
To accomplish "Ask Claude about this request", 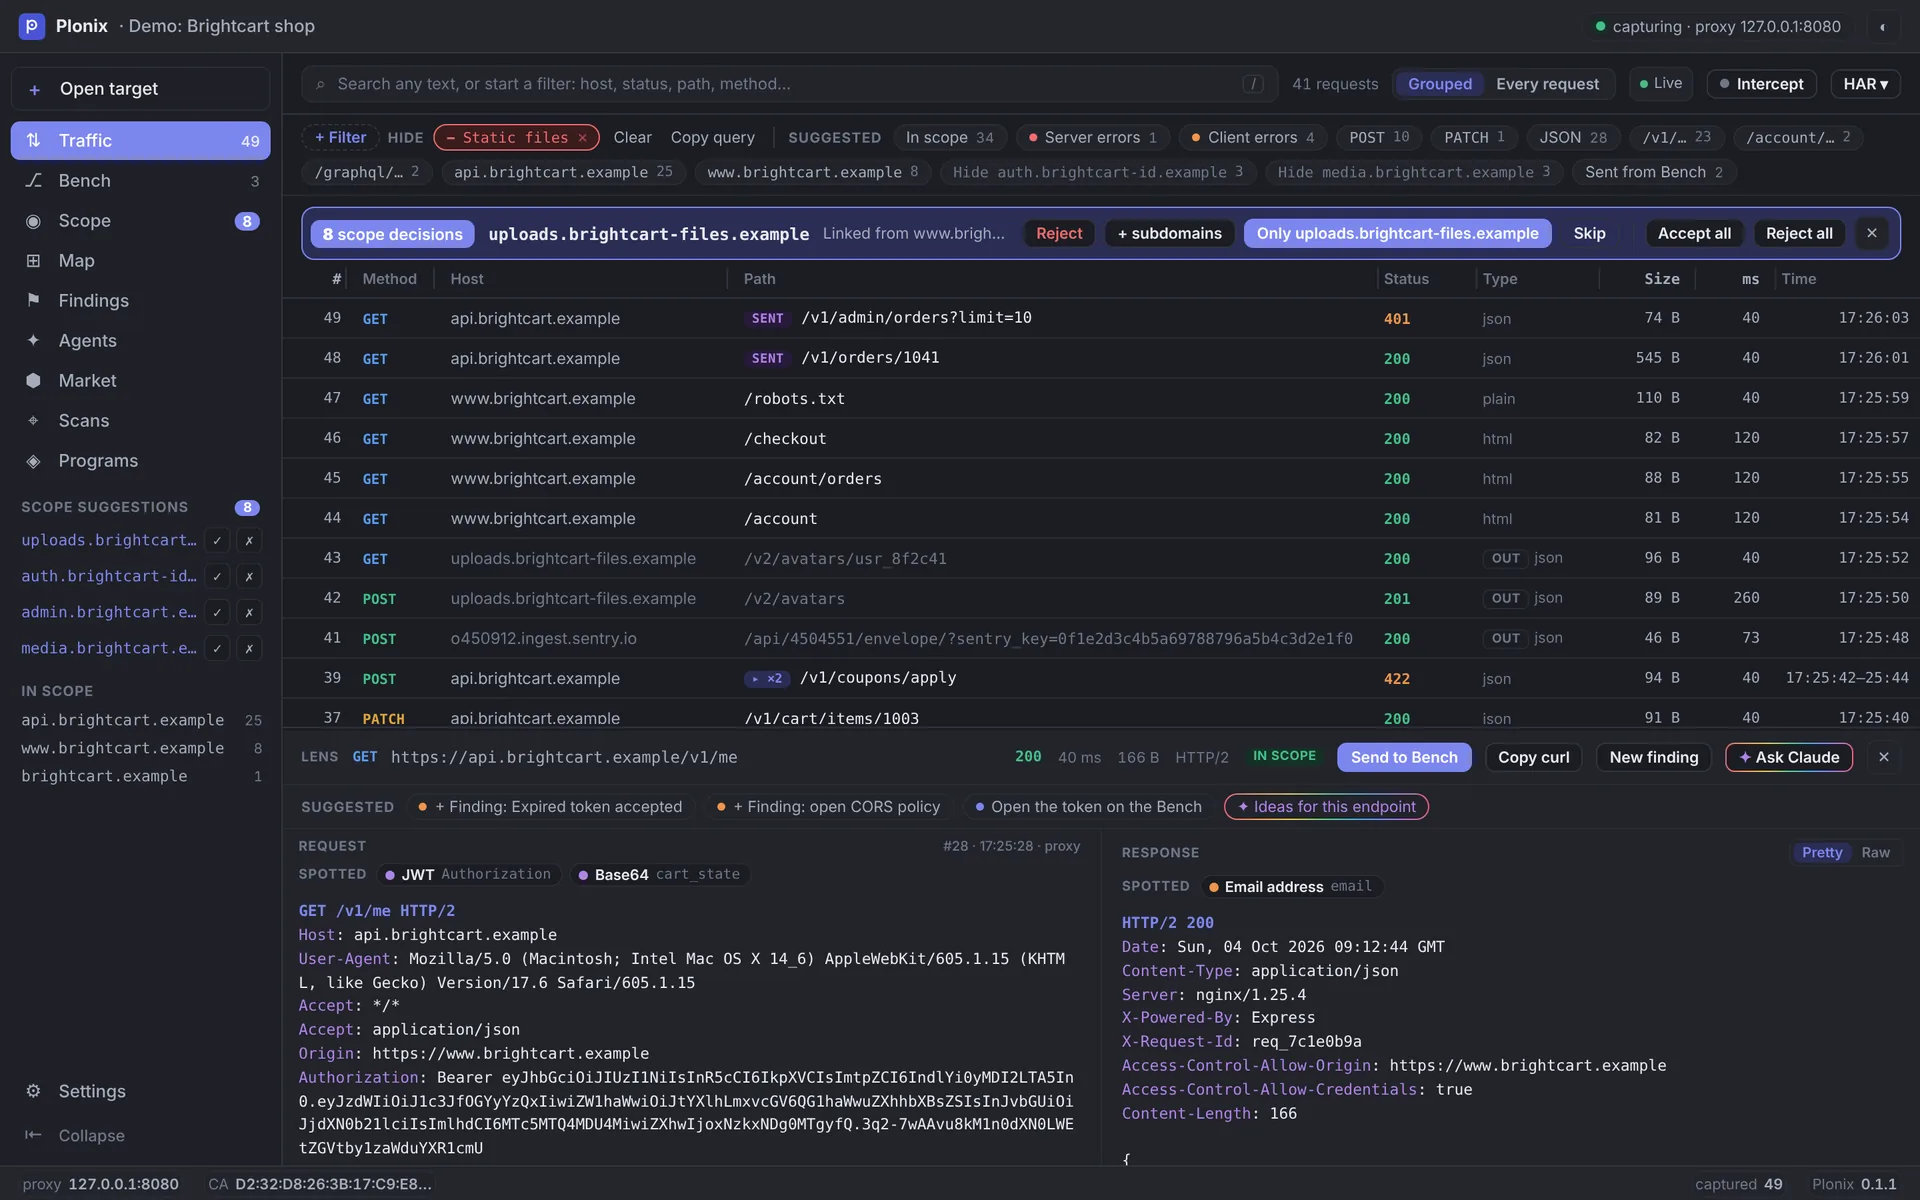I will 1788,757.
